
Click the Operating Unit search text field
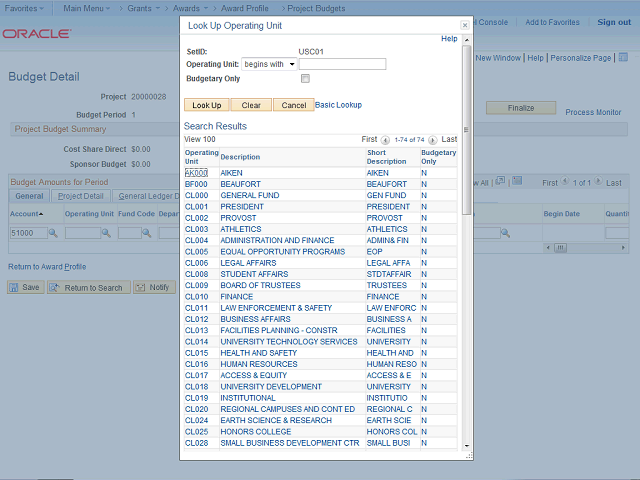point(342,64)
